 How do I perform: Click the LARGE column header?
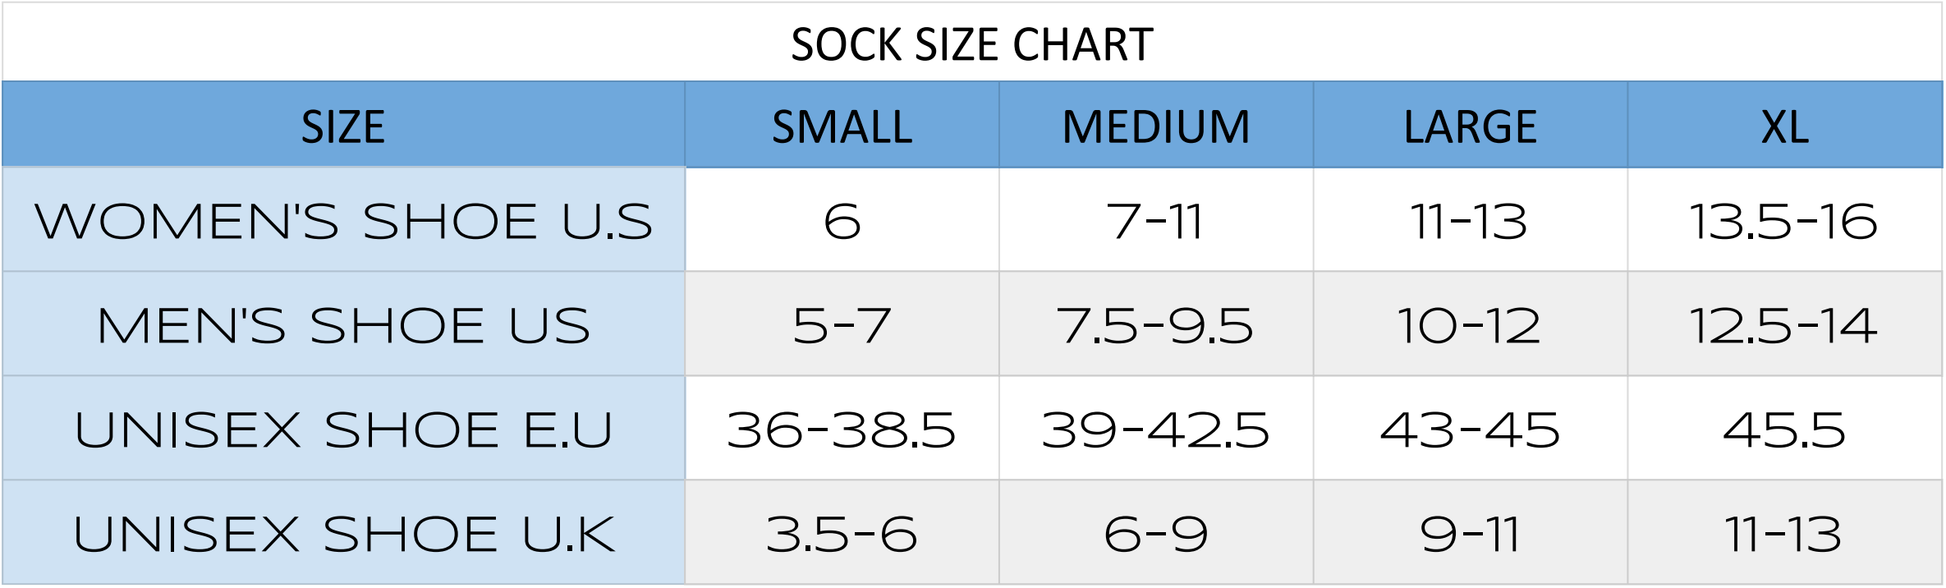point(1470,127)
